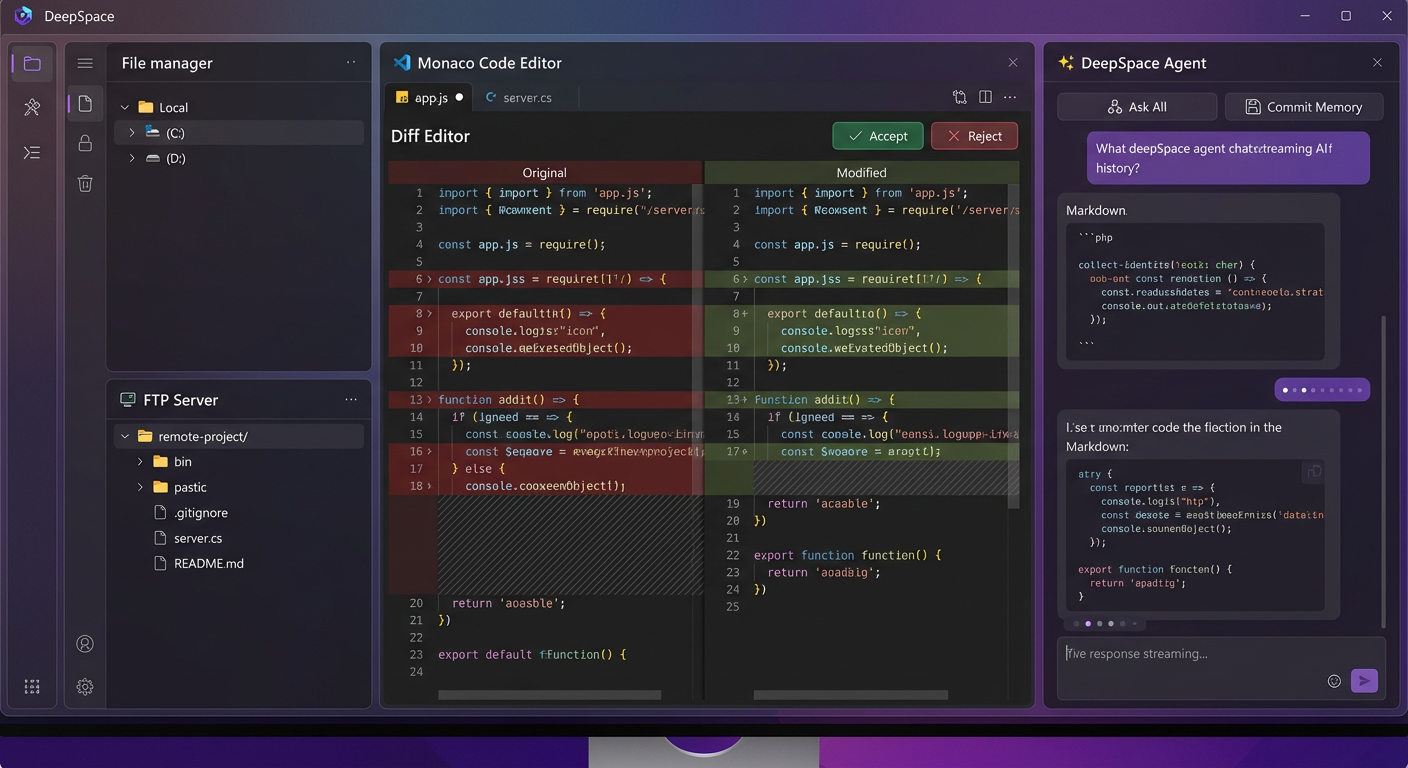The width and height of the screenshot is (1408, 768).
Task: Accept the diff changes
Action: tap(878, 136)
